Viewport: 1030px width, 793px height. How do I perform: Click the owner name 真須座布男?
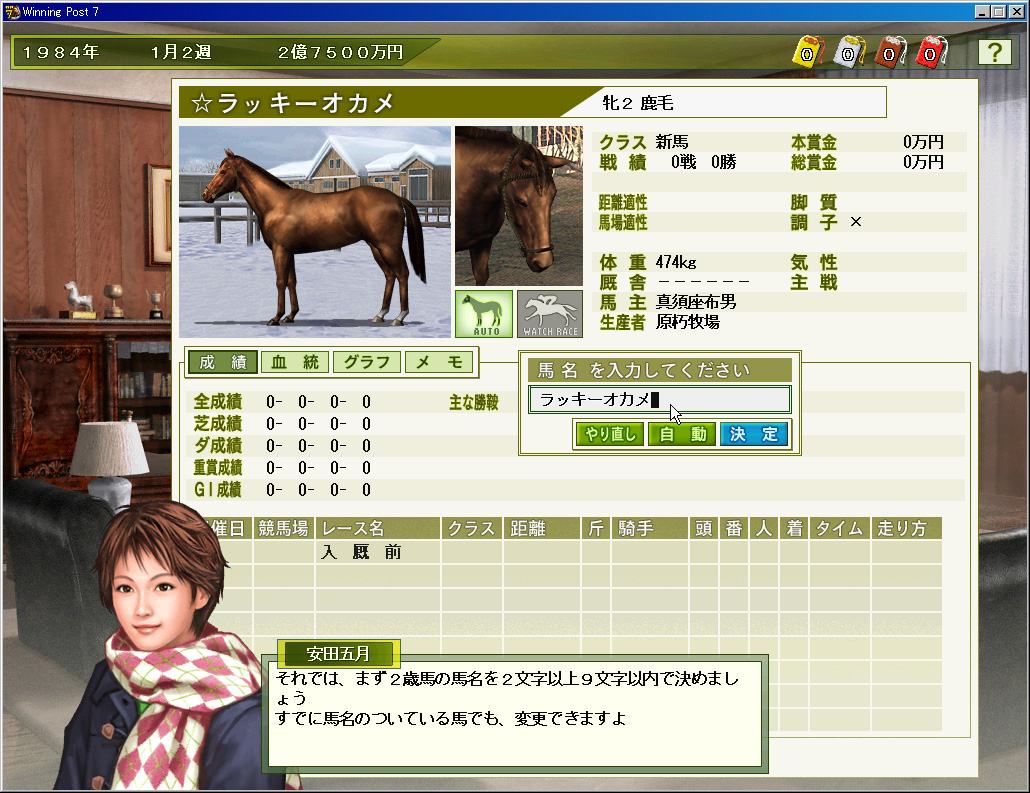tap(696, 302)
